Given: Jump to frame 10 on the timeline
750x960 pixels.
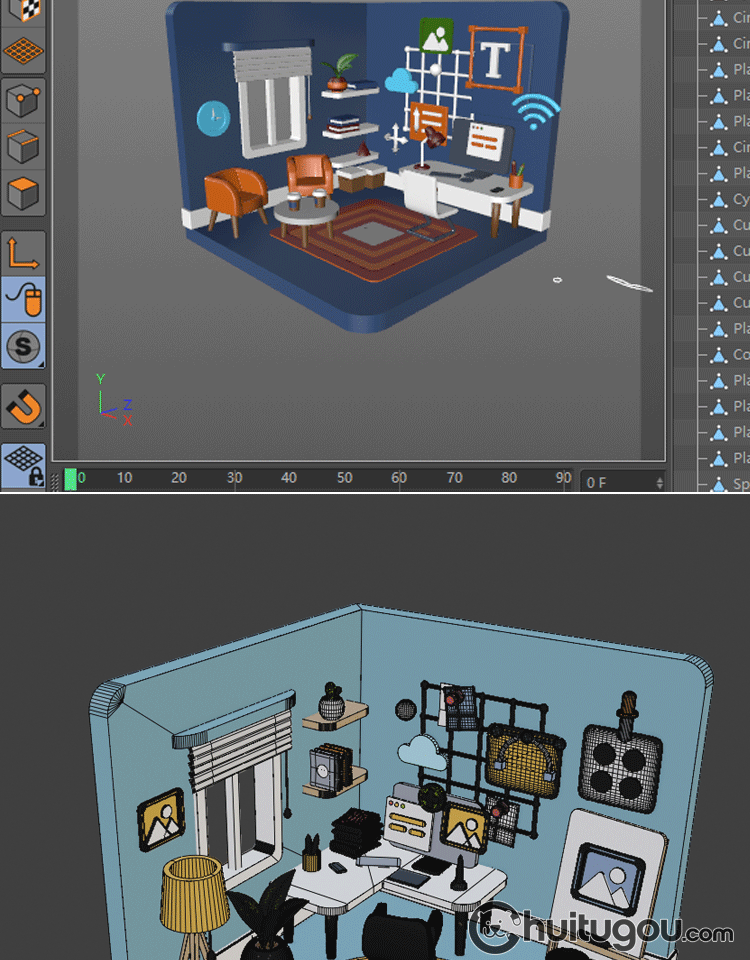Looking at the screenshot, I should point(124,478).
